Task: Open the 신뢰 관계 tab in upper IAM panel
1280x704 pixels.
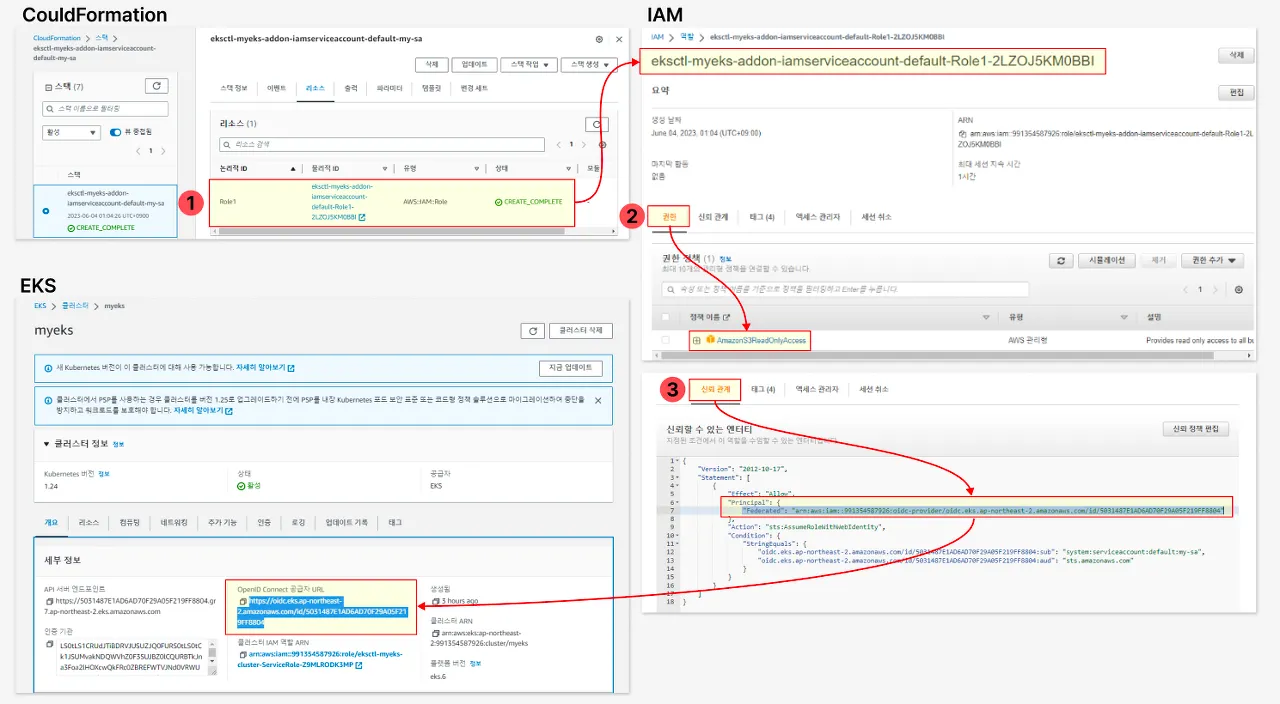Action: (713, 216)
